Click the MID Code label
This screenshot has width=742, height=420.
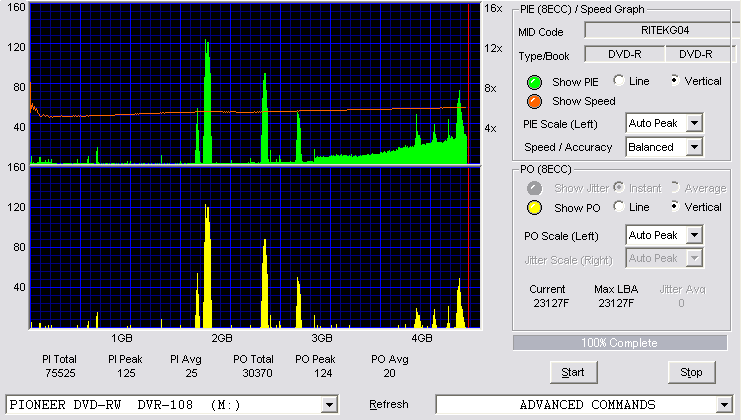click(x=541, y=32)
